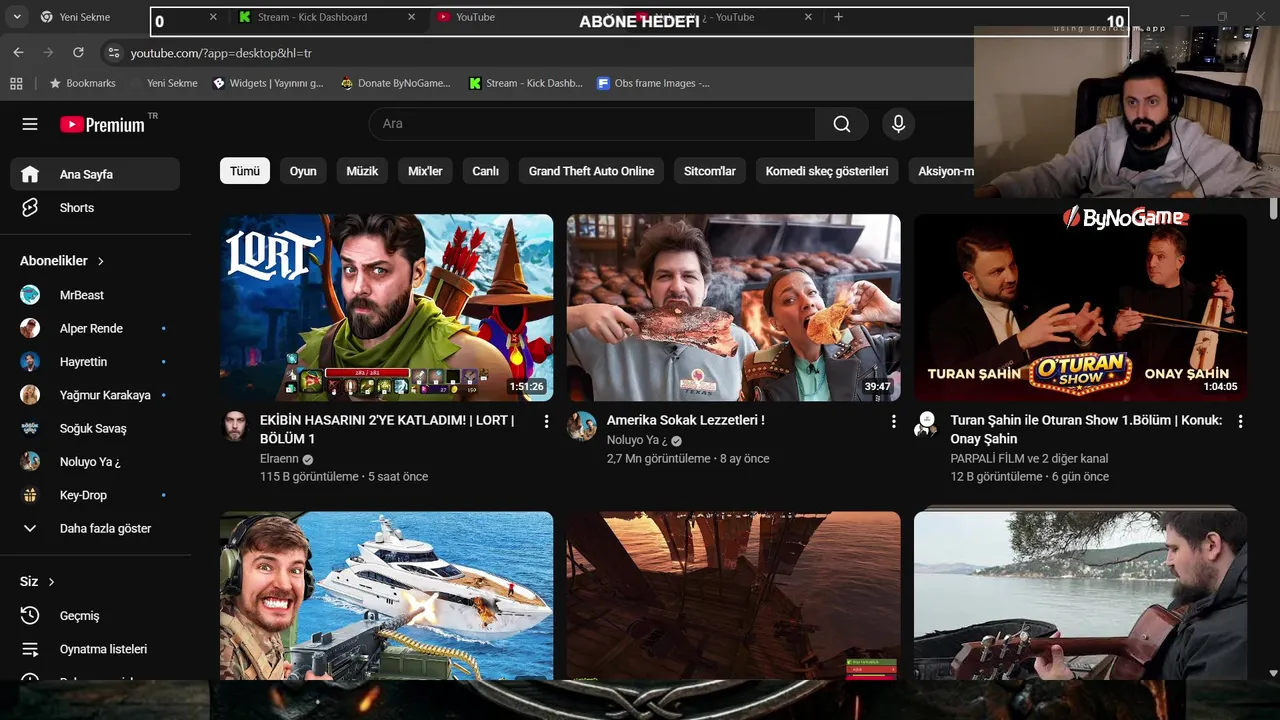Go back with browser back arrow
Screen dimensions: 1280x720
[x=18, y=52]
